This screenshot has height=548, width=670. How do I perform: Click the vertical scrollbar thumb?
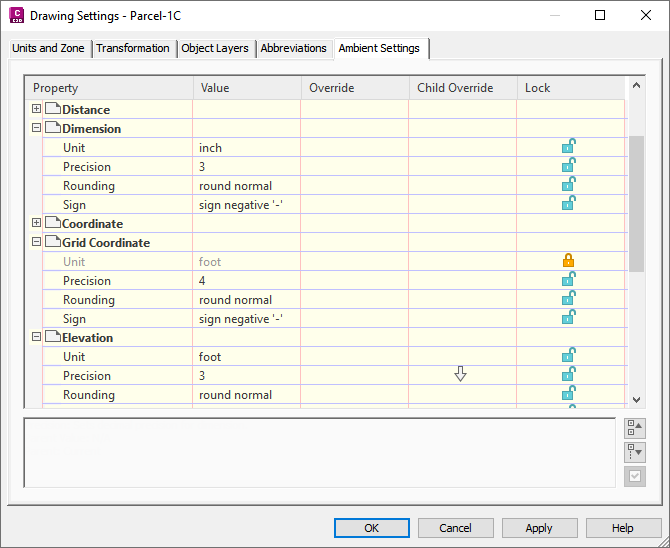point(636,200)
